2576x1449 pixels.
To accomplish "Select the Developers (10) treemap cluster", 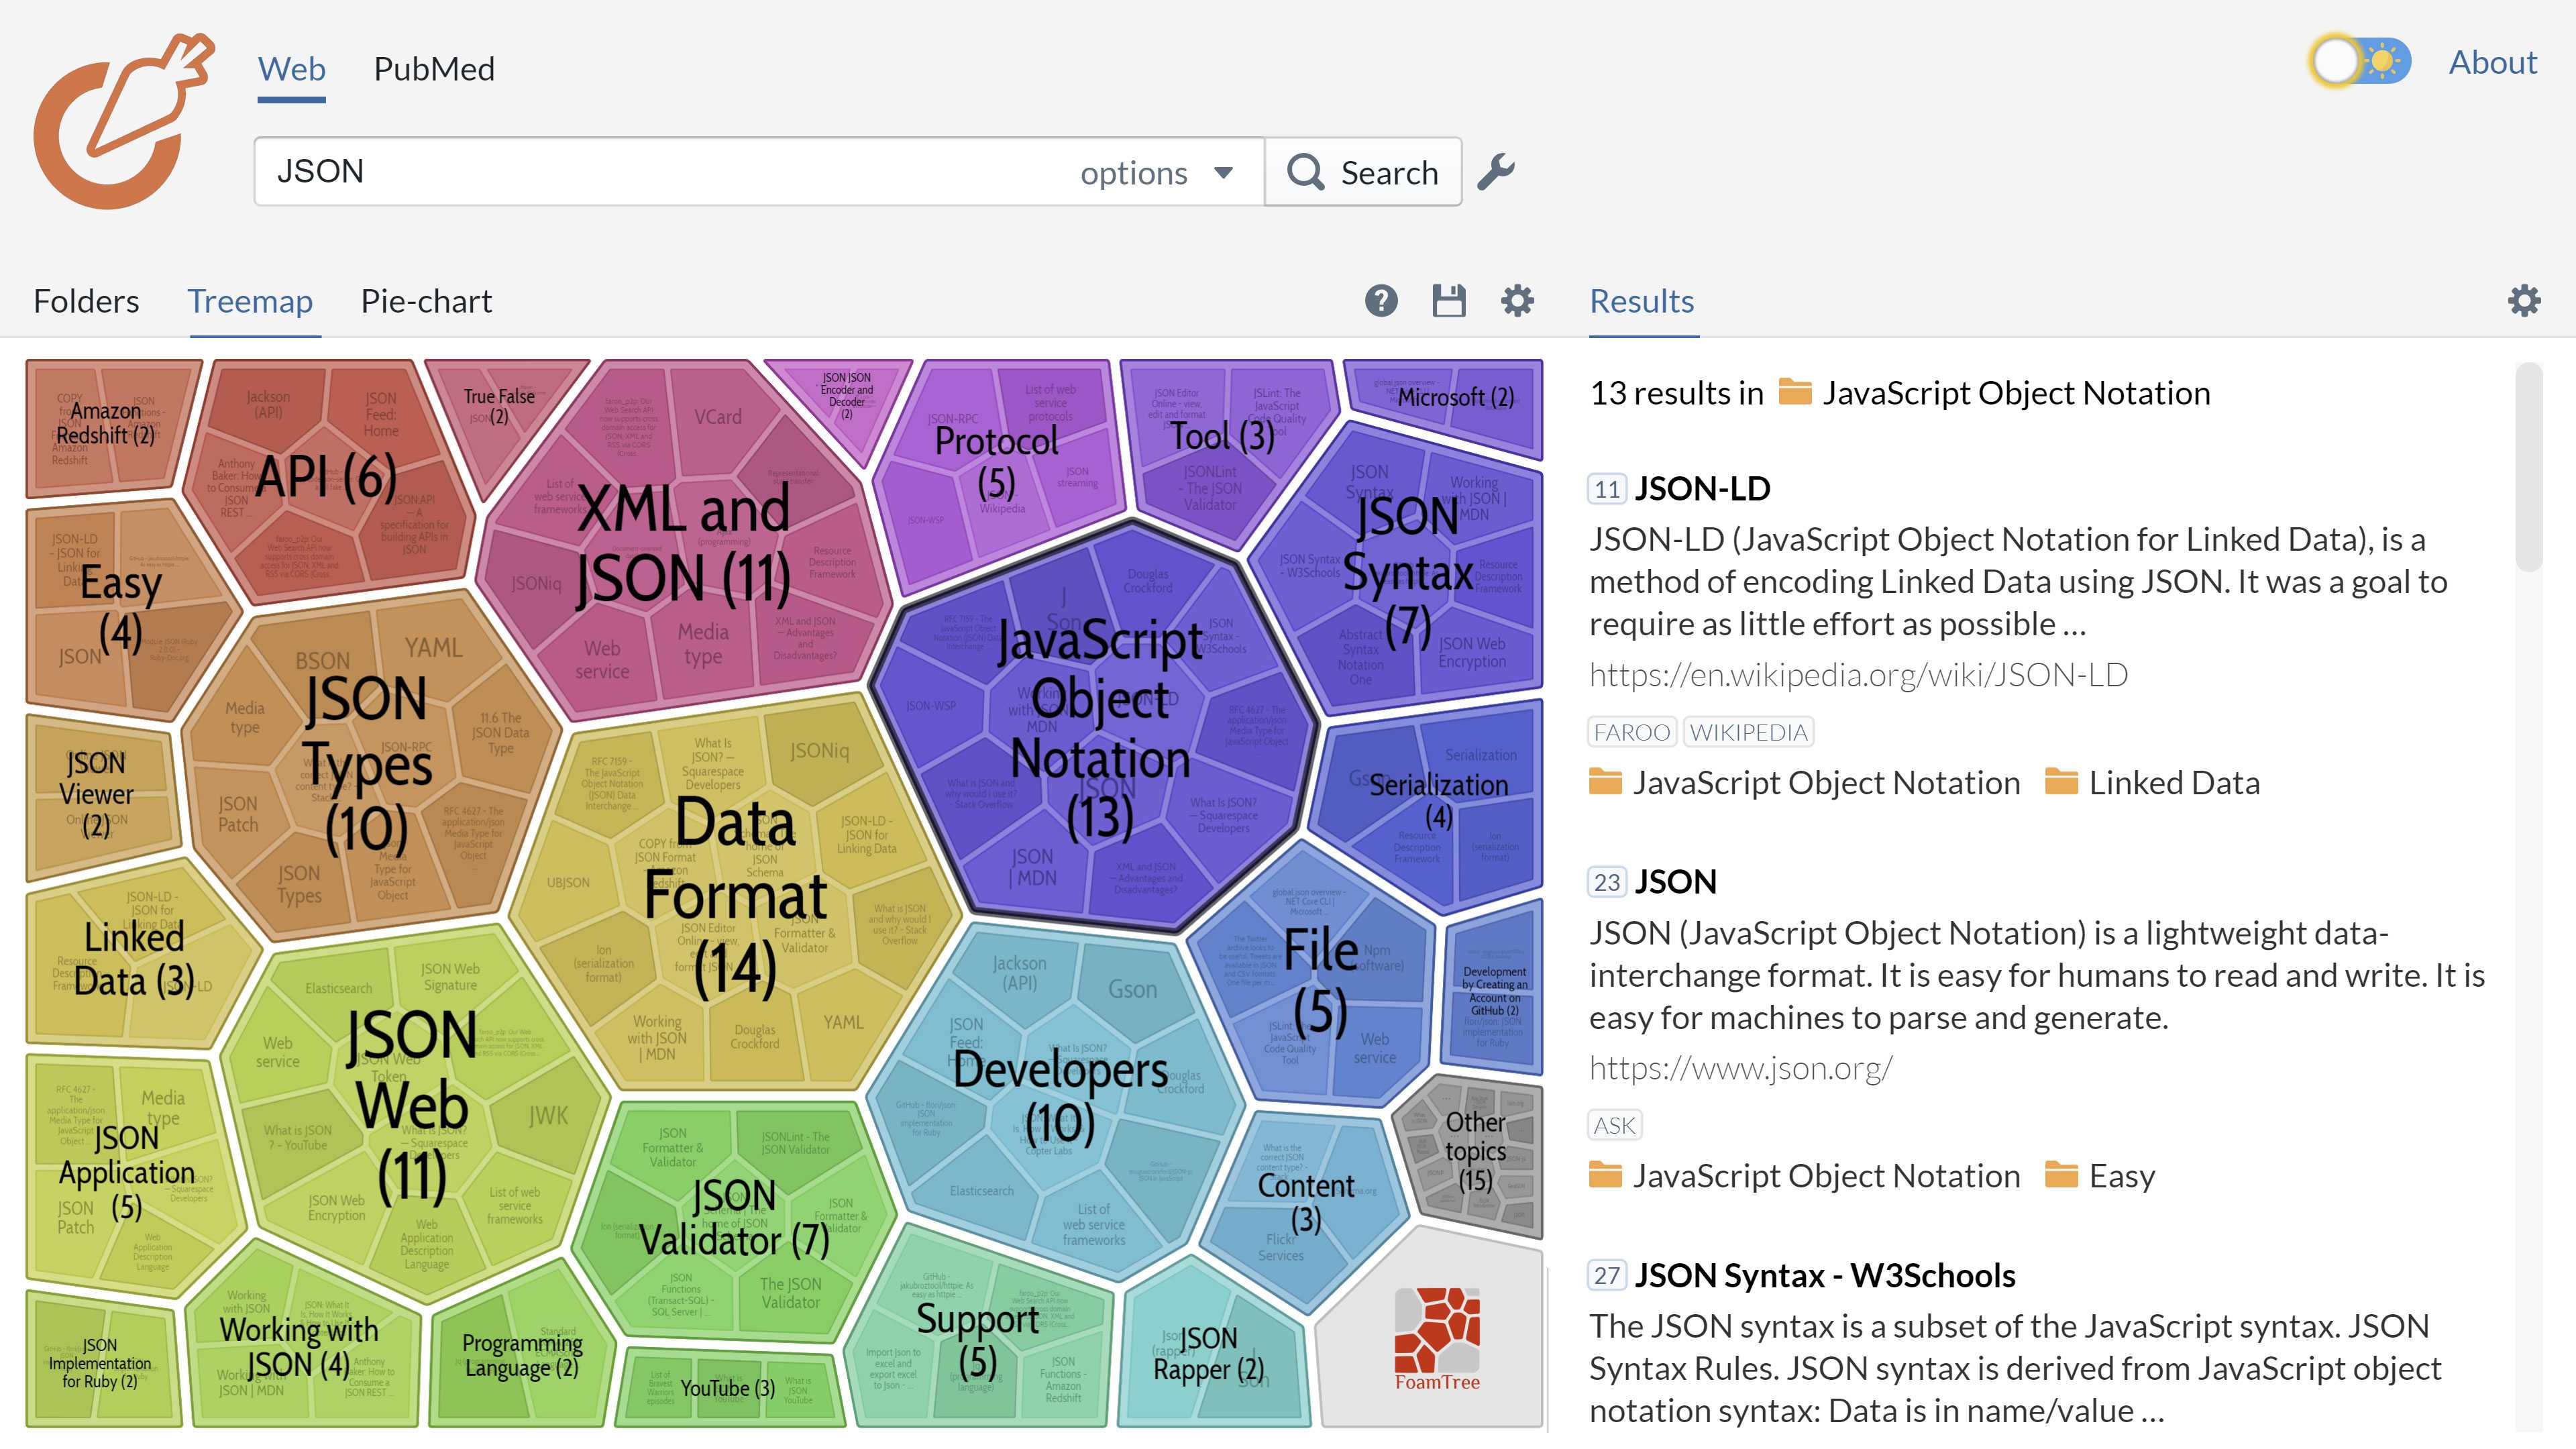I will pyautogui.click(x=1060, y=1095).
